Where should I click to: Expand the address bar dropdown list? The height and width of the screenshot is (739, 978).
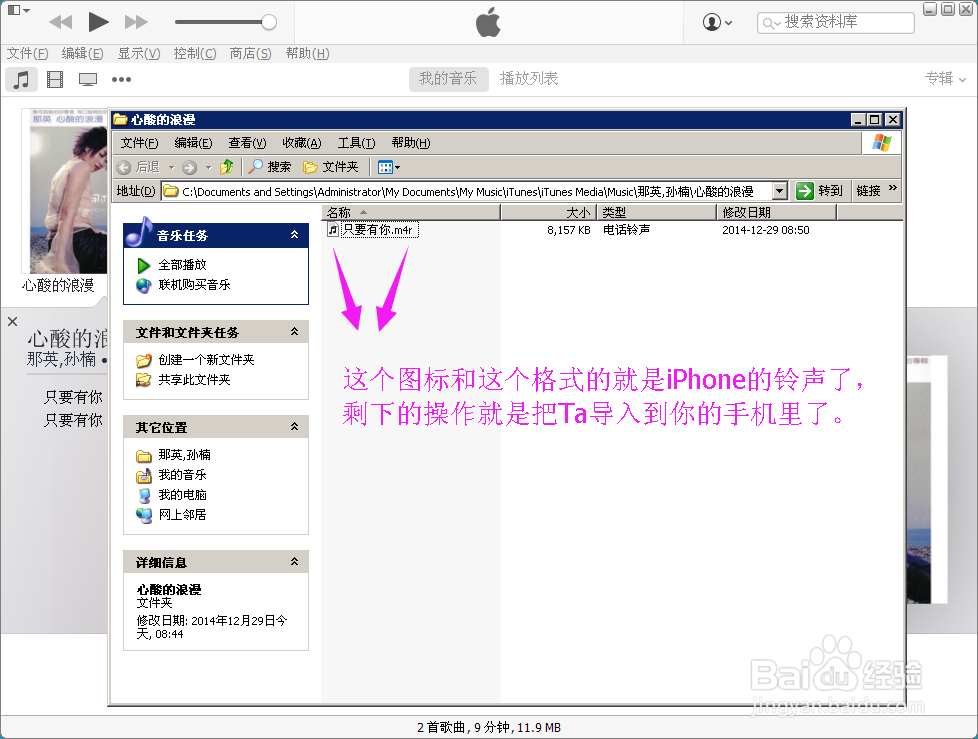779,190
